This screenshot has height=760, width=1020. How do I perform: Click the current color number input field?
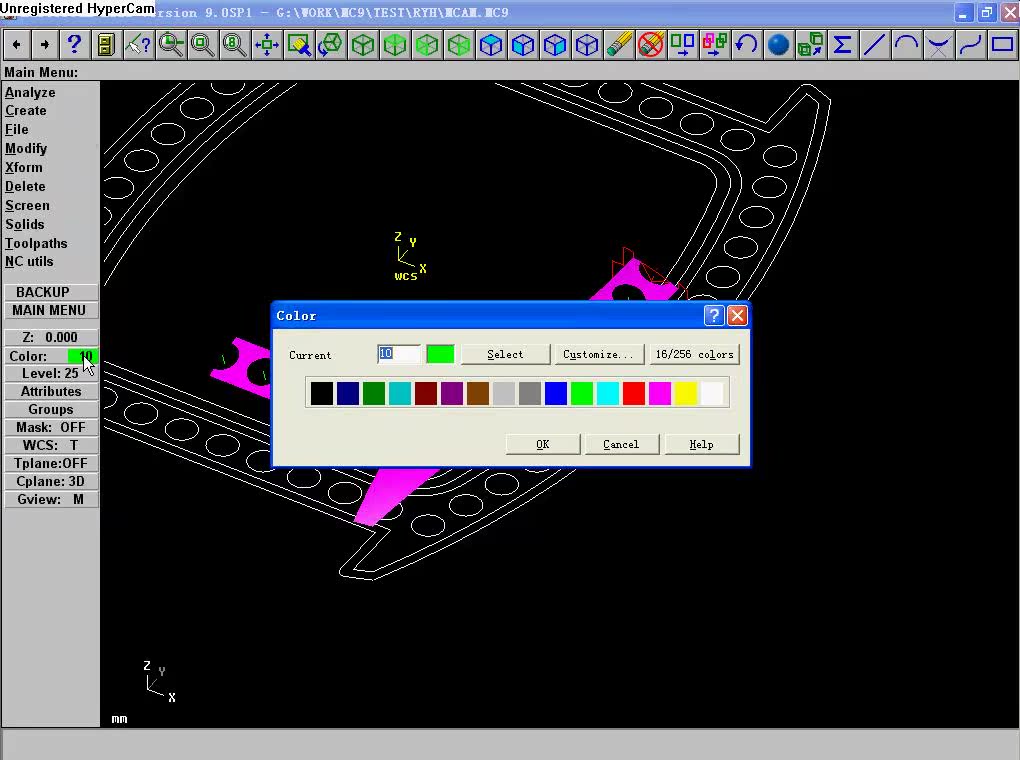tap(399, 354)
